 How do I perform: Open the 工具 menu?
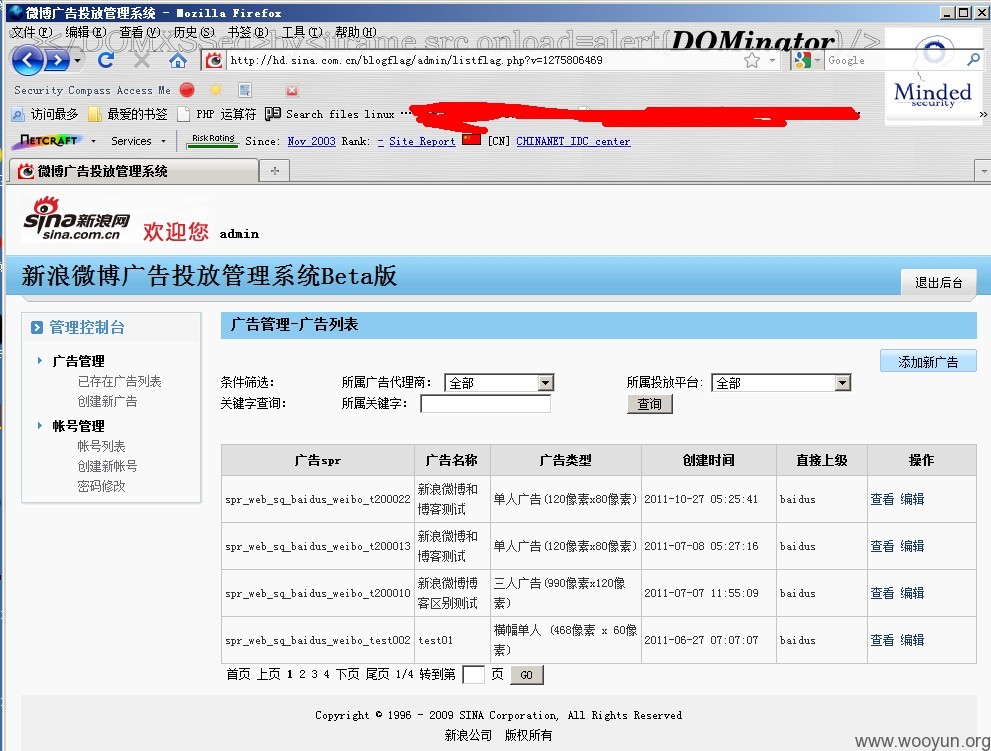coord(302,32)
